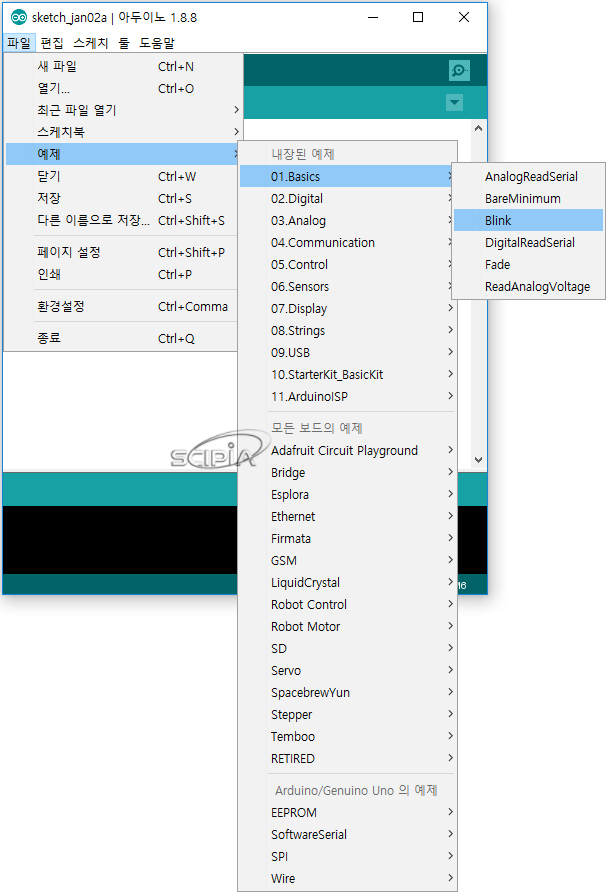606x892 pixels.
Task: Expand GSM library examples
Action: pos(348,560)
